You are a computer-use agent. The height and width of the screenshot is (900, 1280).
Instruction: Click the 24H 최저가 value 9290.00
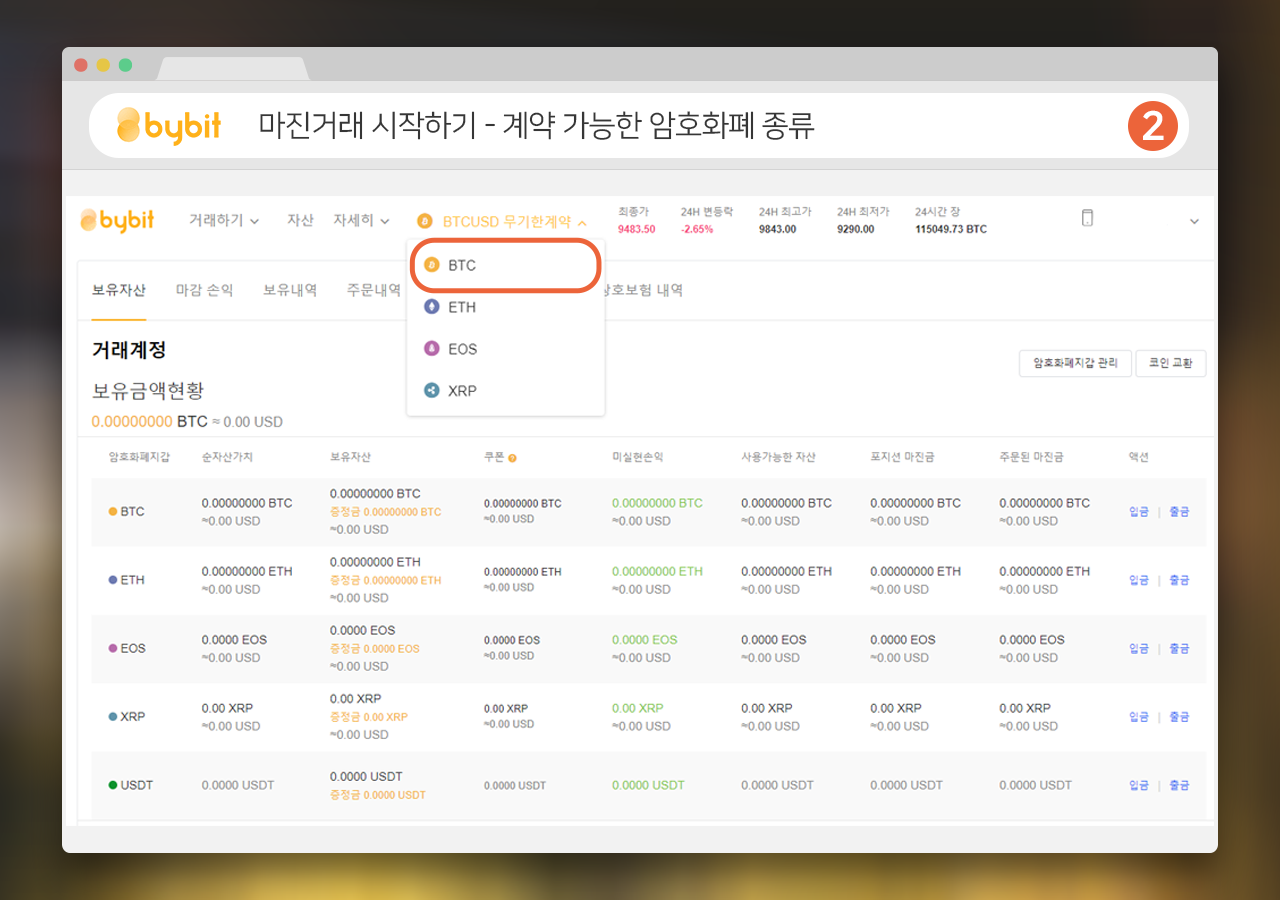coord(855,229)
